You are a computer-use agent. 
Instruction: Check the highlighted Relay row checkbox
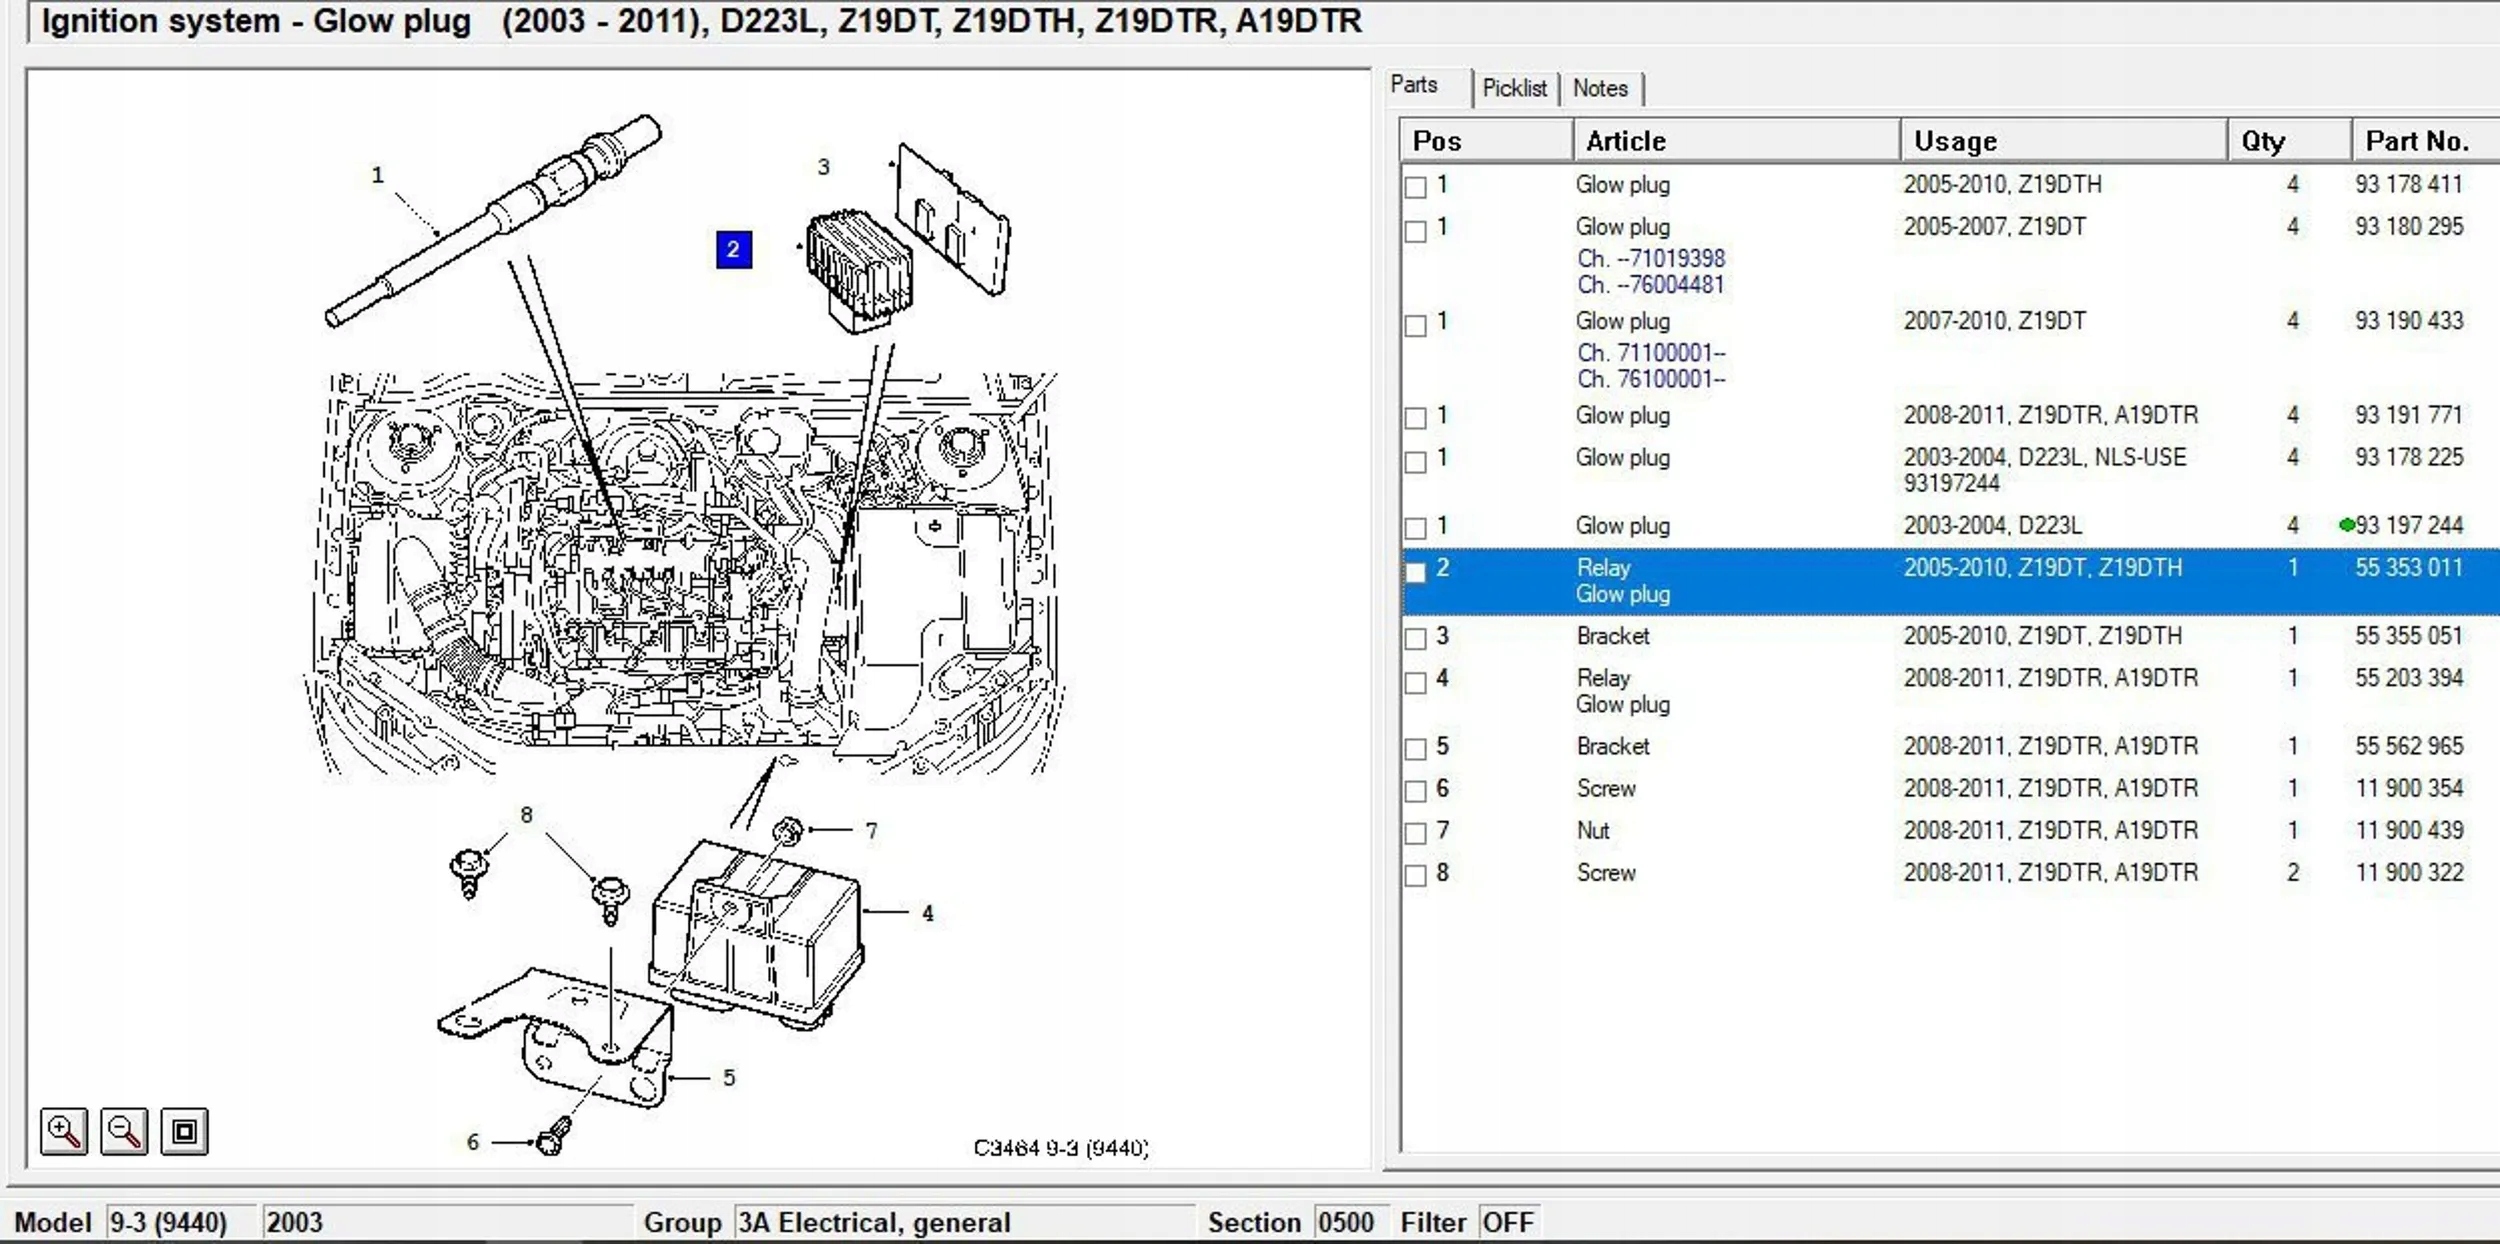1415,571
